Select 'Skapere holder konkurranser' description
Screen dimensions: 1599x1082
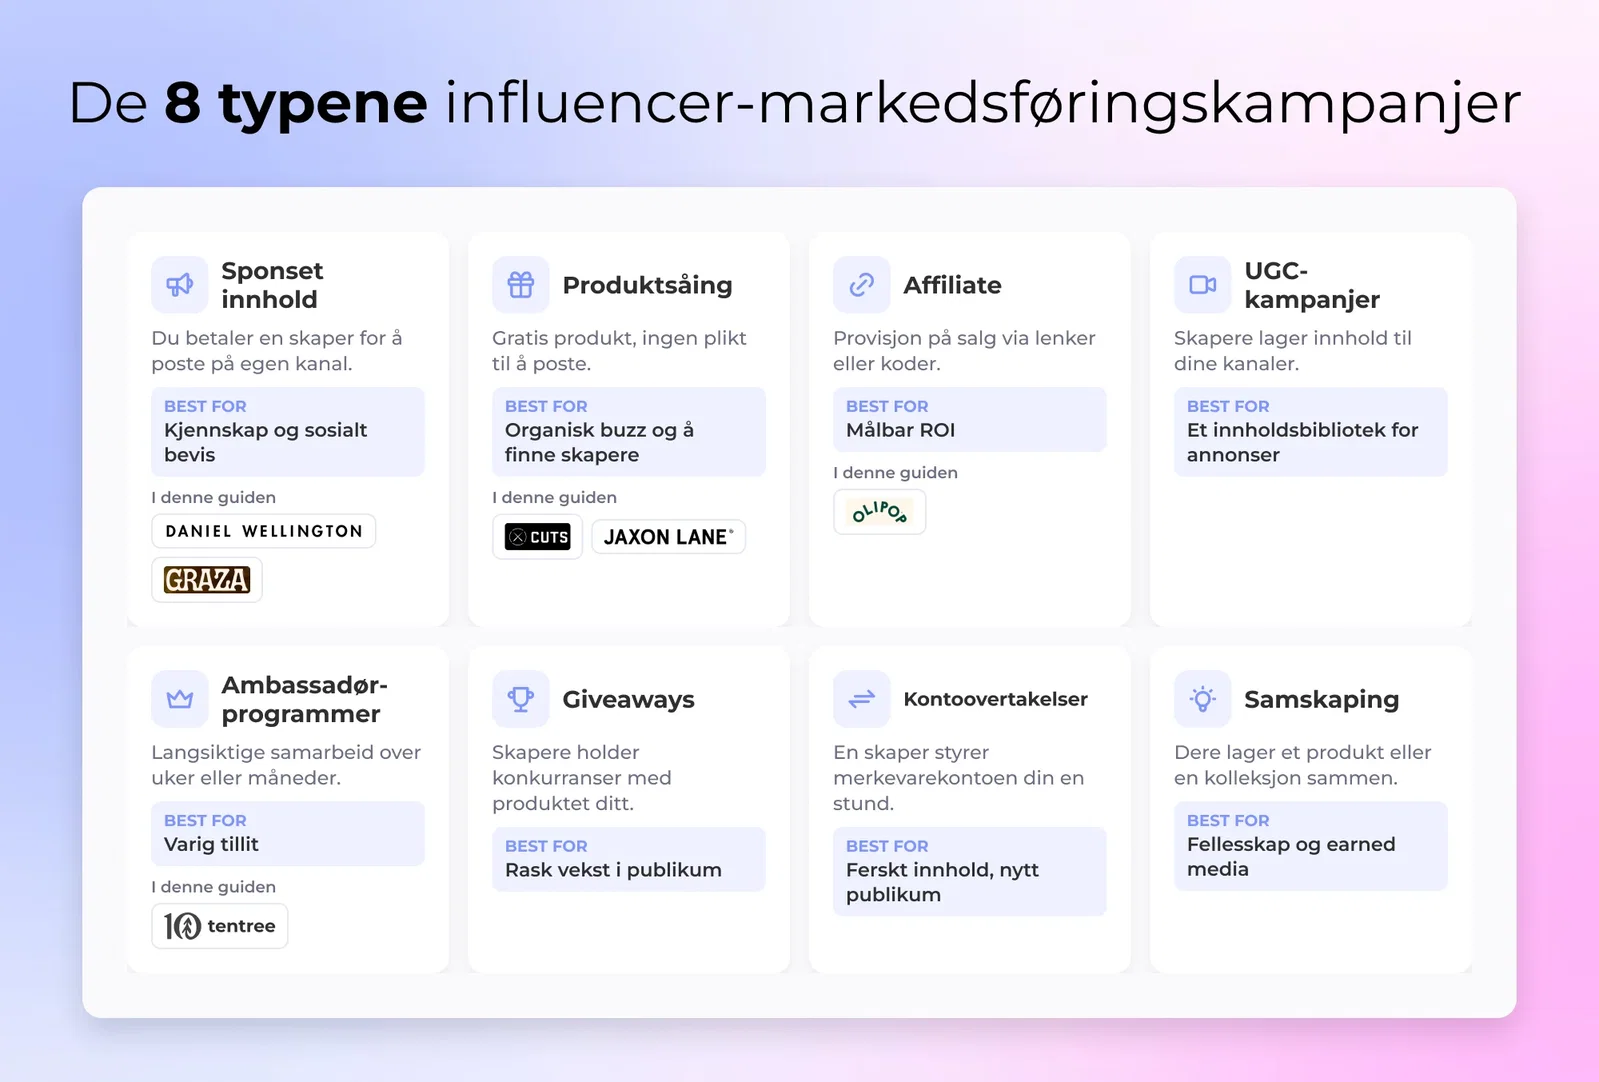click(x=582, y=778)
